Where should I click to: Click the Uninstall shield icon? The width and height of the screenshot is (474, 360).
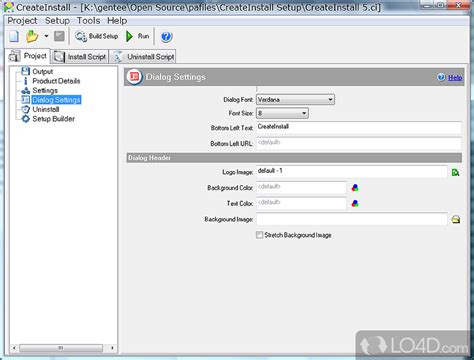point(25,109)
